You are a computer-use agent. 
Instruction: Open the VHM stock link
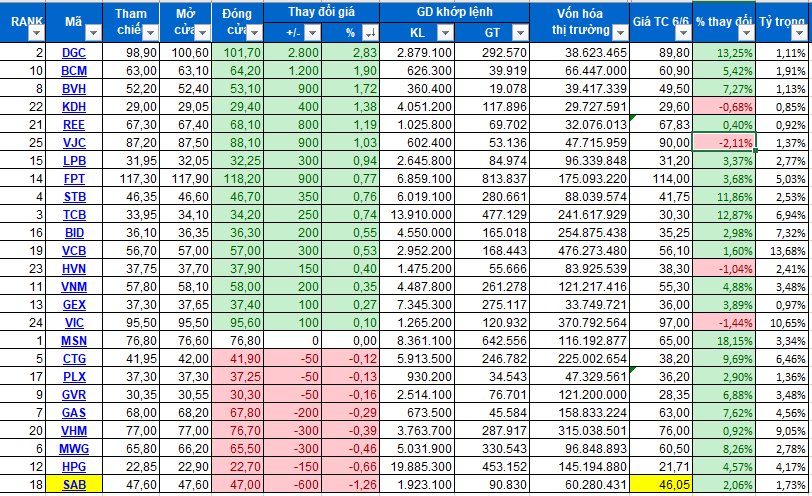(x=74, y=431)
